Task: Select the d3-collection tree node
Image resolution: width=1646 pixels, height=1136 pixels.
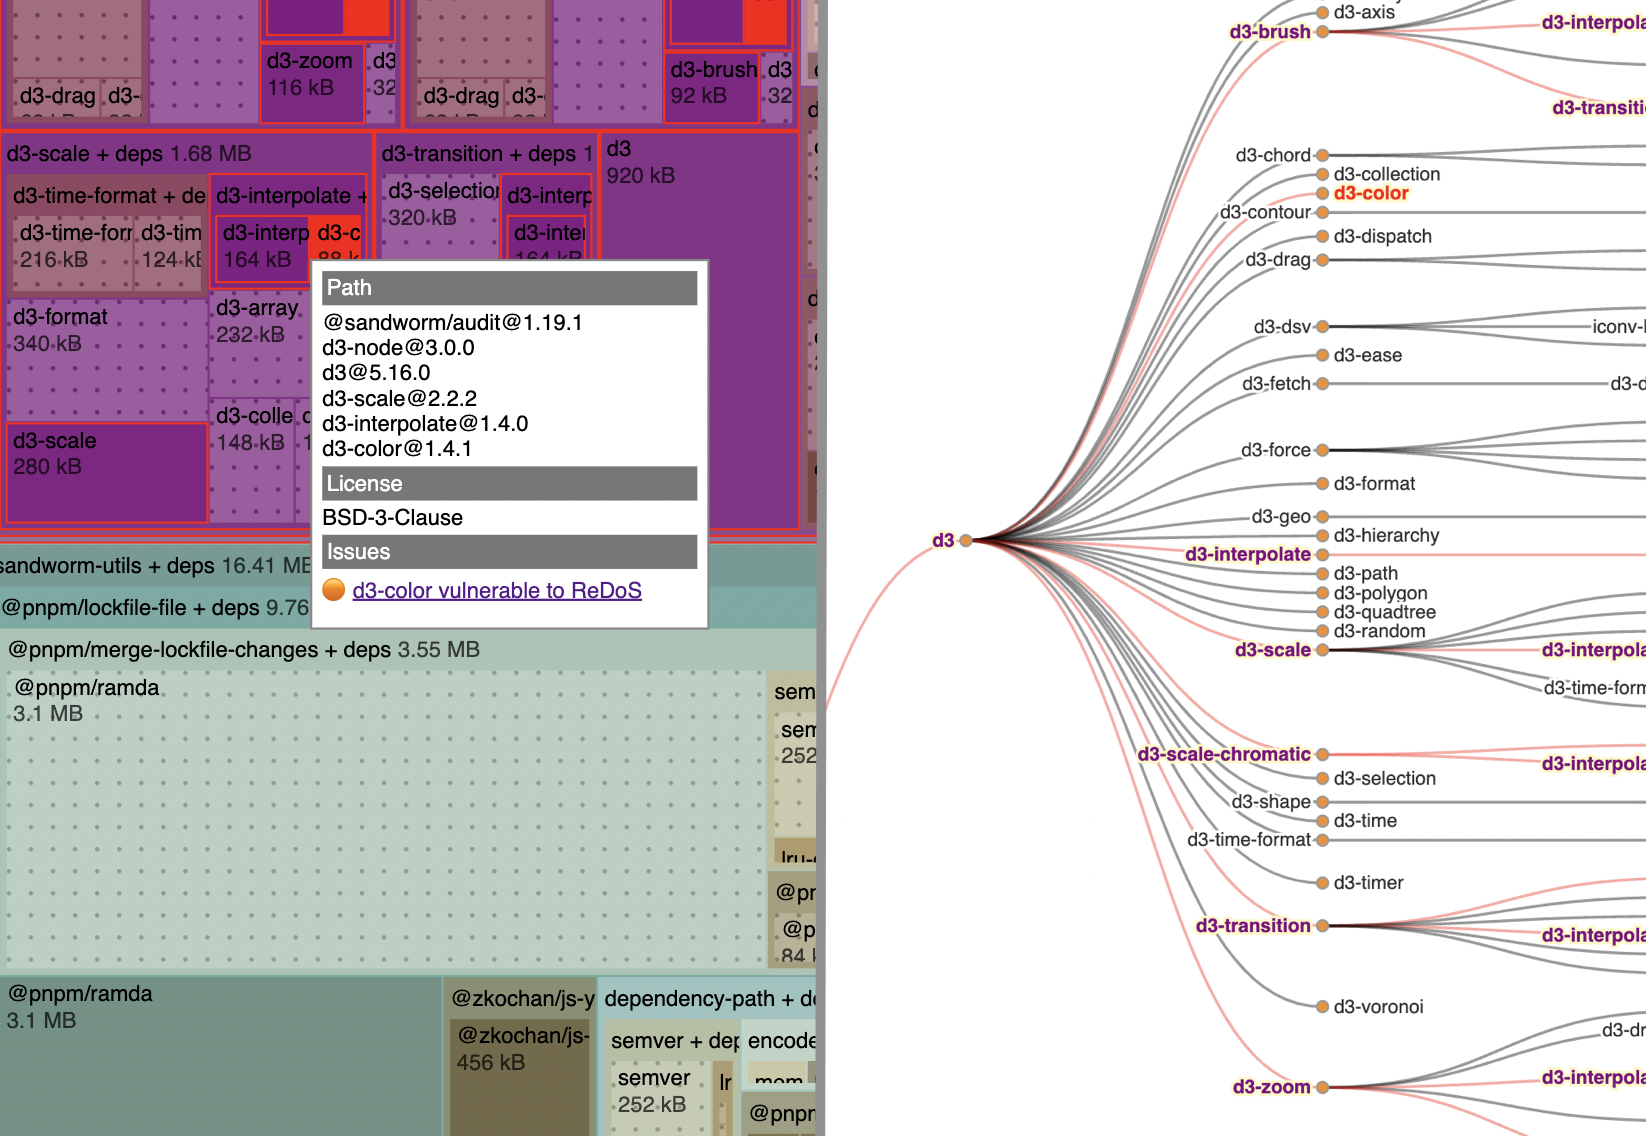Action: (1322, 174)
